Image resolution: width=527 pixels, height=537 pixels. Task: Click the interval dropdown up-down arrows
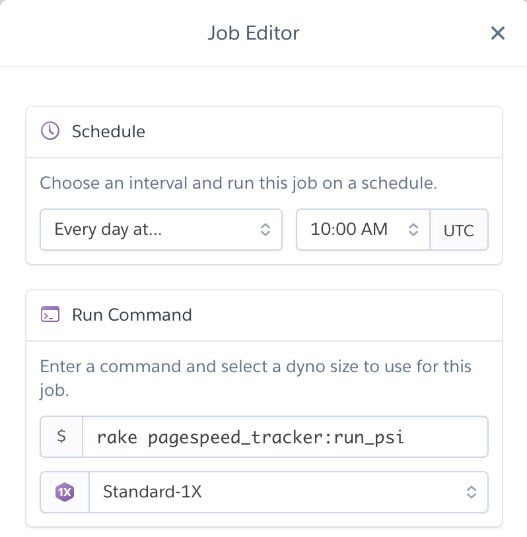point(265,229)
